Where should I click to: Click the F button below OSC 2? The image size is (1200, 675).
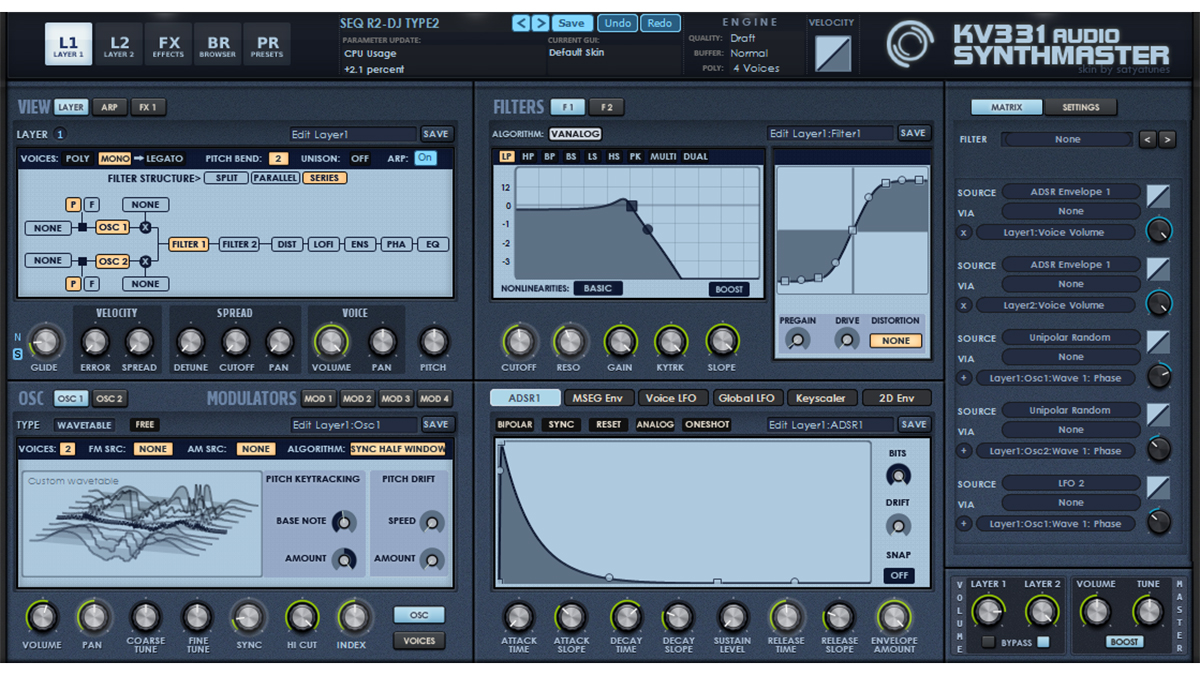tap(91, 284)
